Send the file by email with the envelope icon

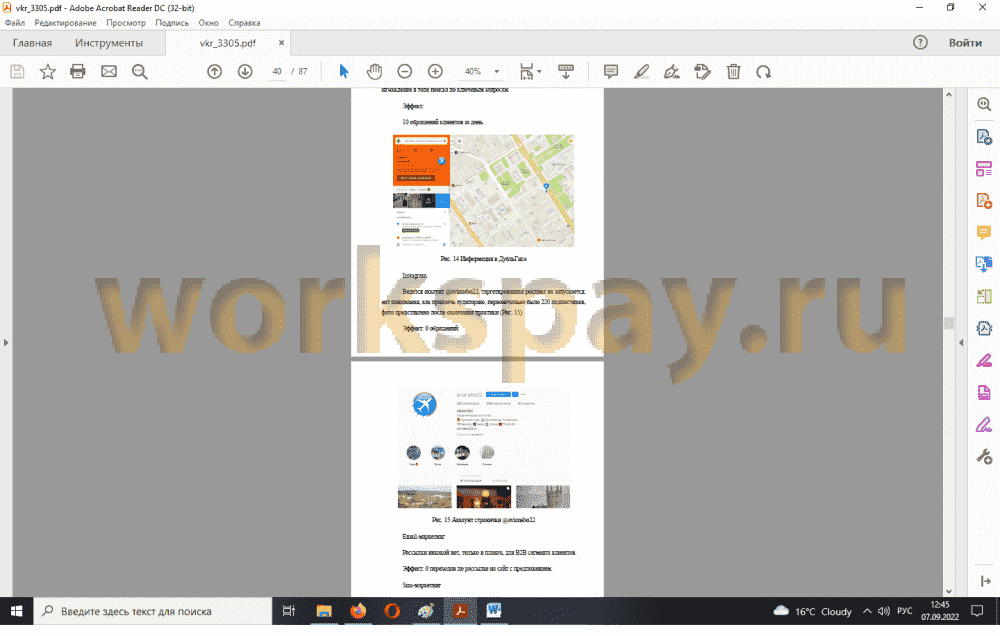point(109,71)
